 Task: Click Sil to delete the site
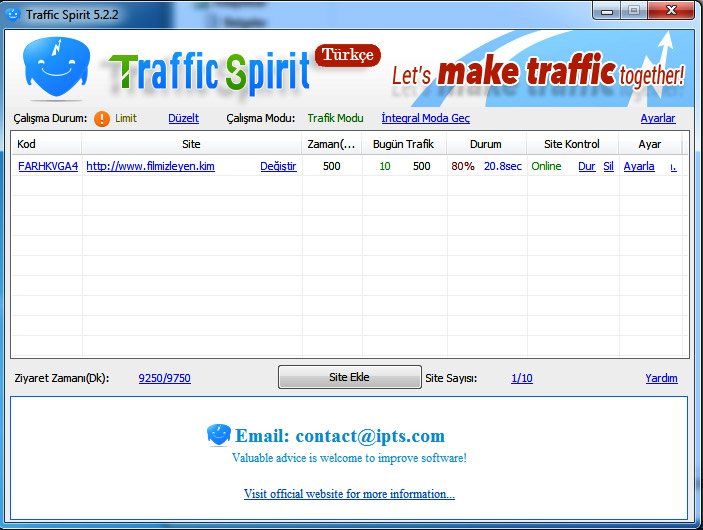click(x=608, y=166)
